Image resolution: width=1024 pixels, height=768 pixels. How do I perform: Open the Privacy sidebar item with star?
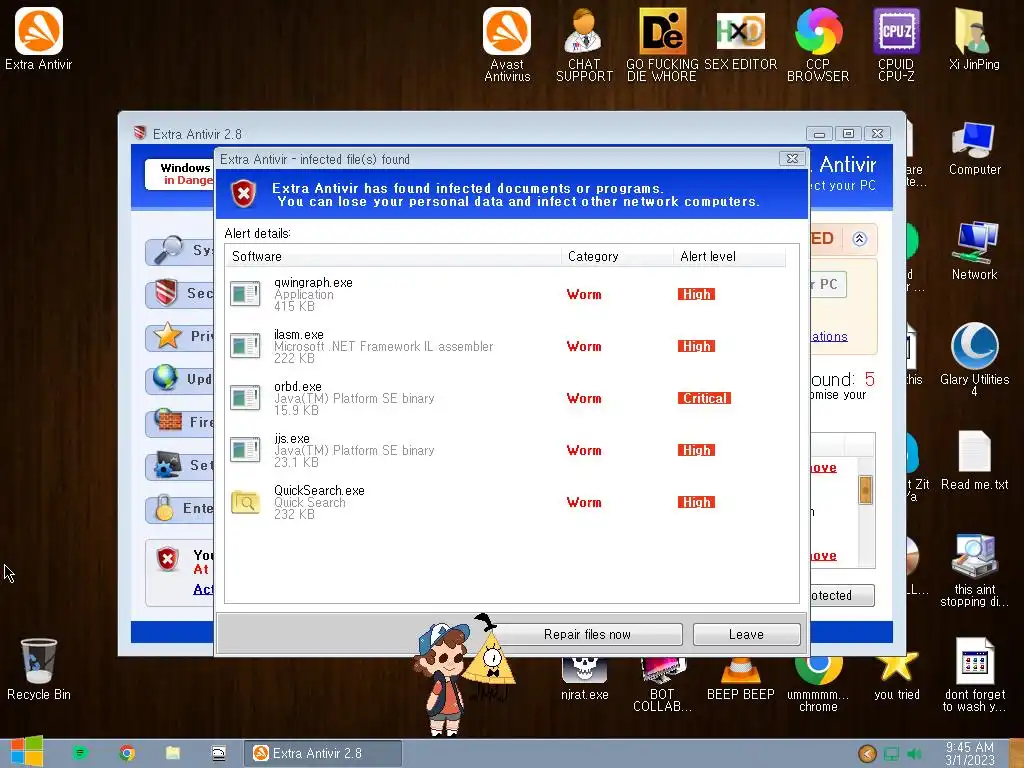click(180, 336)
